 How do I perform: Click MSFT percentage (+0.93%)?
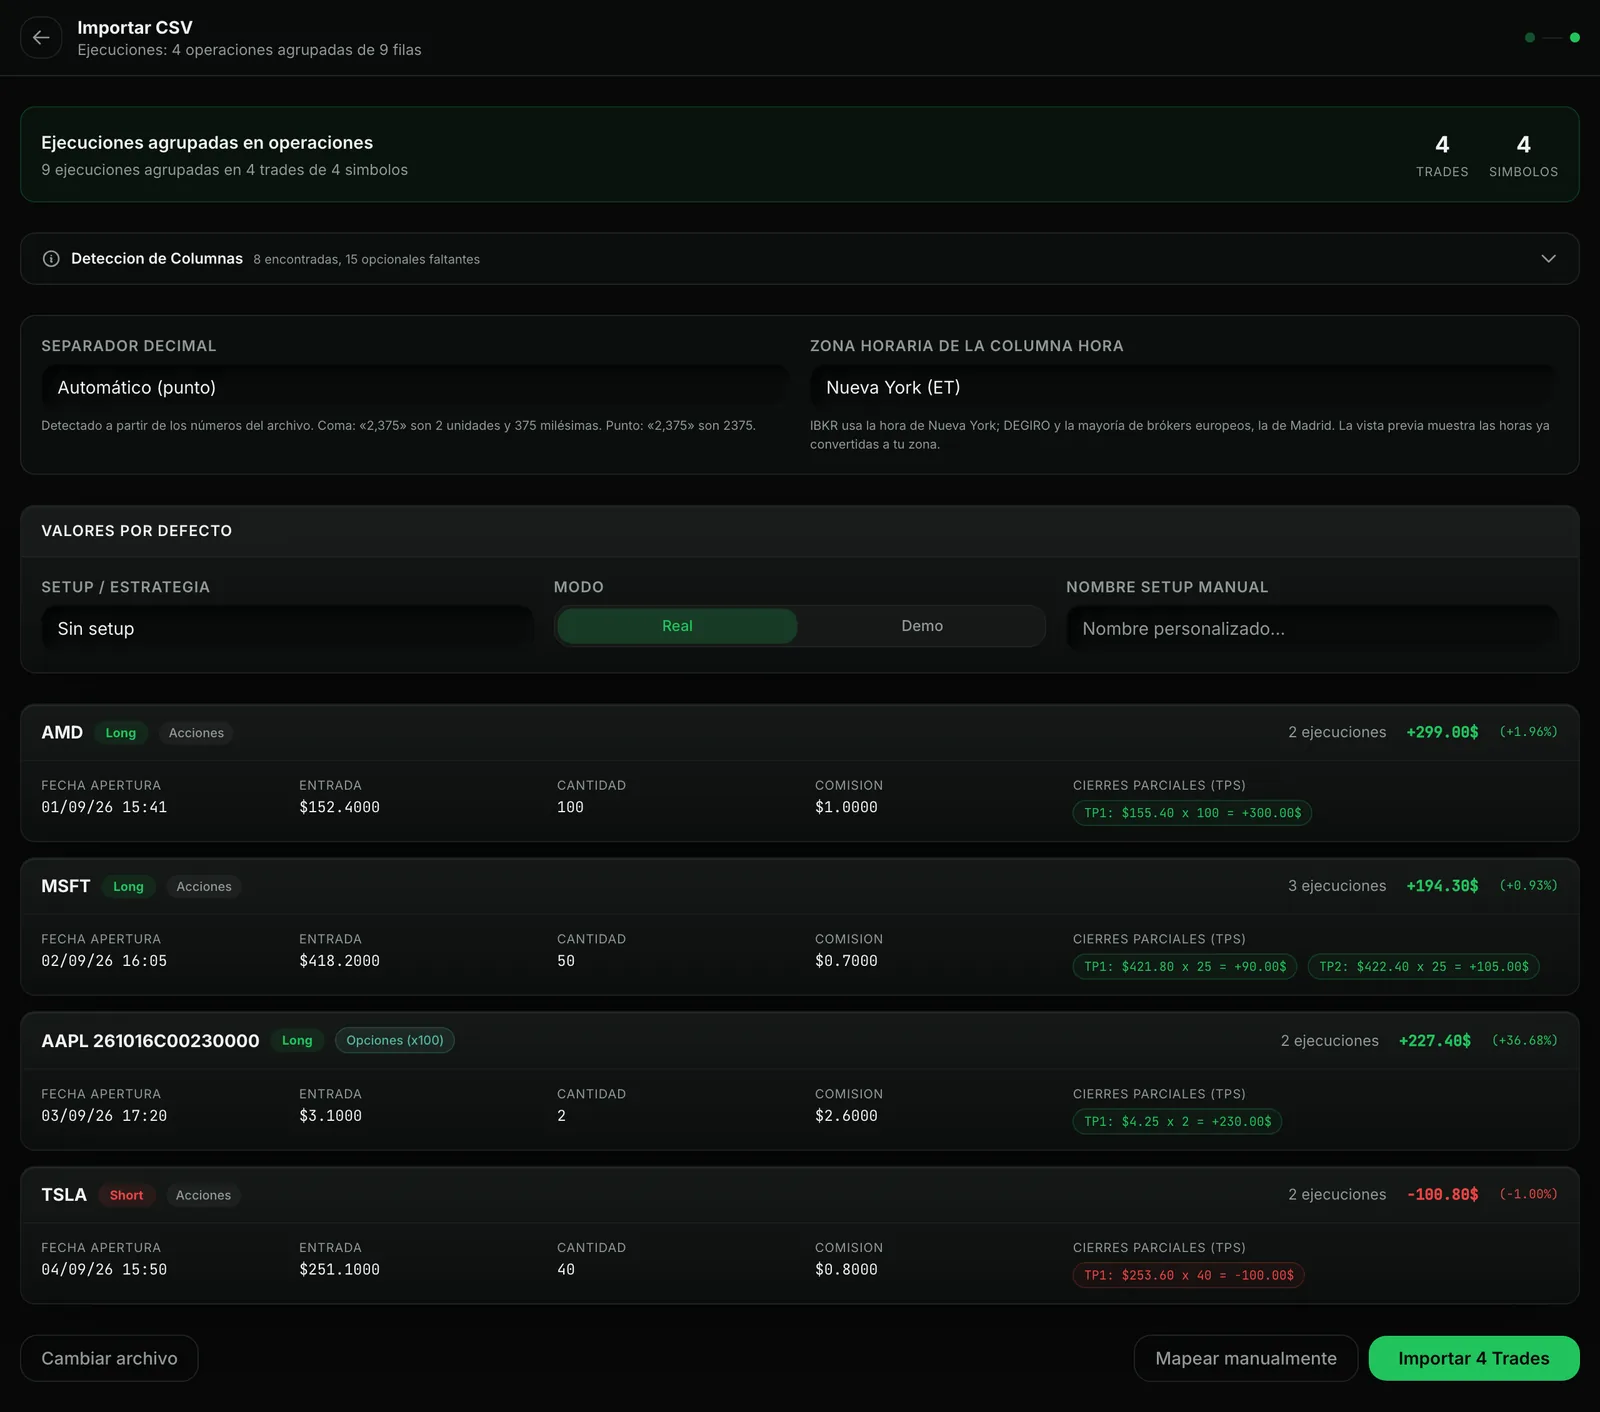(1528, 886)
